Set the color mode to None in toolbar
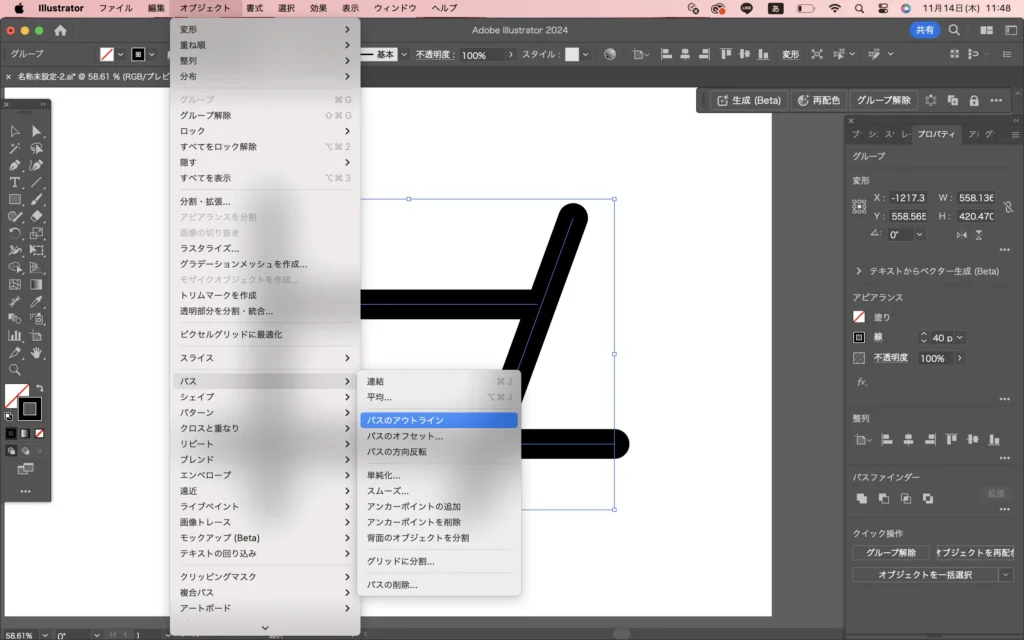Viewport: 1024px width, 640px height. click(39, 433)
